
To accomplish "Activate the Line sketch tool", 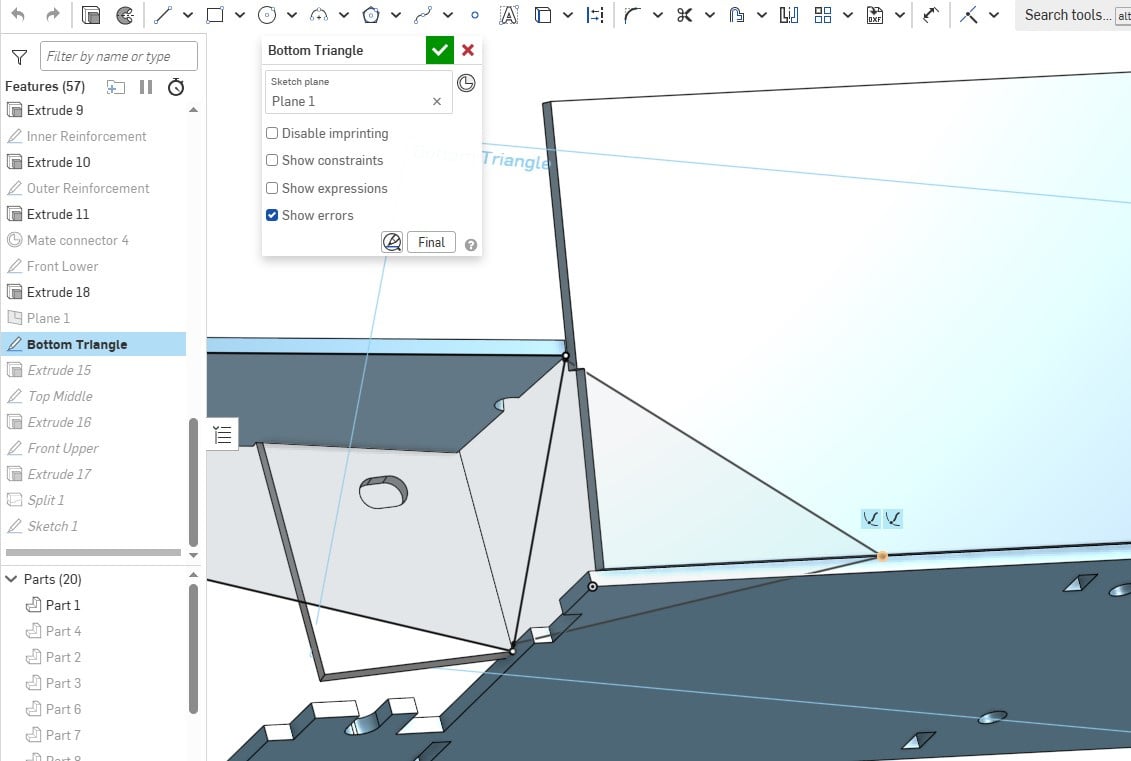I will pos(162,14).
